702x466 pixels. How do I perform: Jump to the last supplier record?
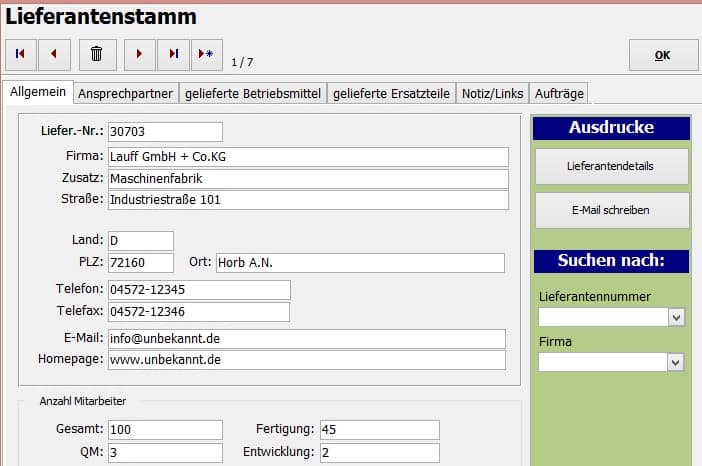174,54
